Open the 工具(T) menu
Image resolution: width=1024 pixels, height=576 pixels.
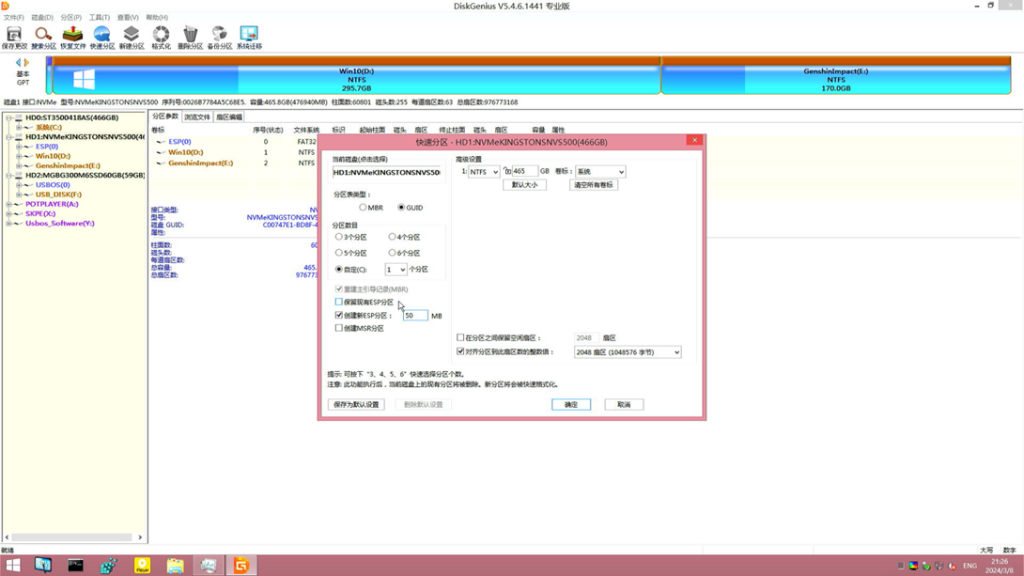click(x=99, y=18)
